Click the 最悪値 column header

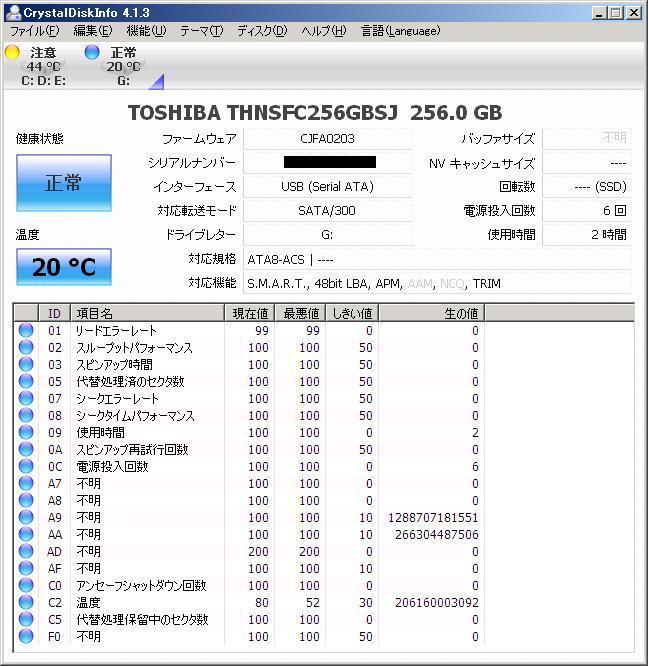pyautogui.click(x=301, y=313)
